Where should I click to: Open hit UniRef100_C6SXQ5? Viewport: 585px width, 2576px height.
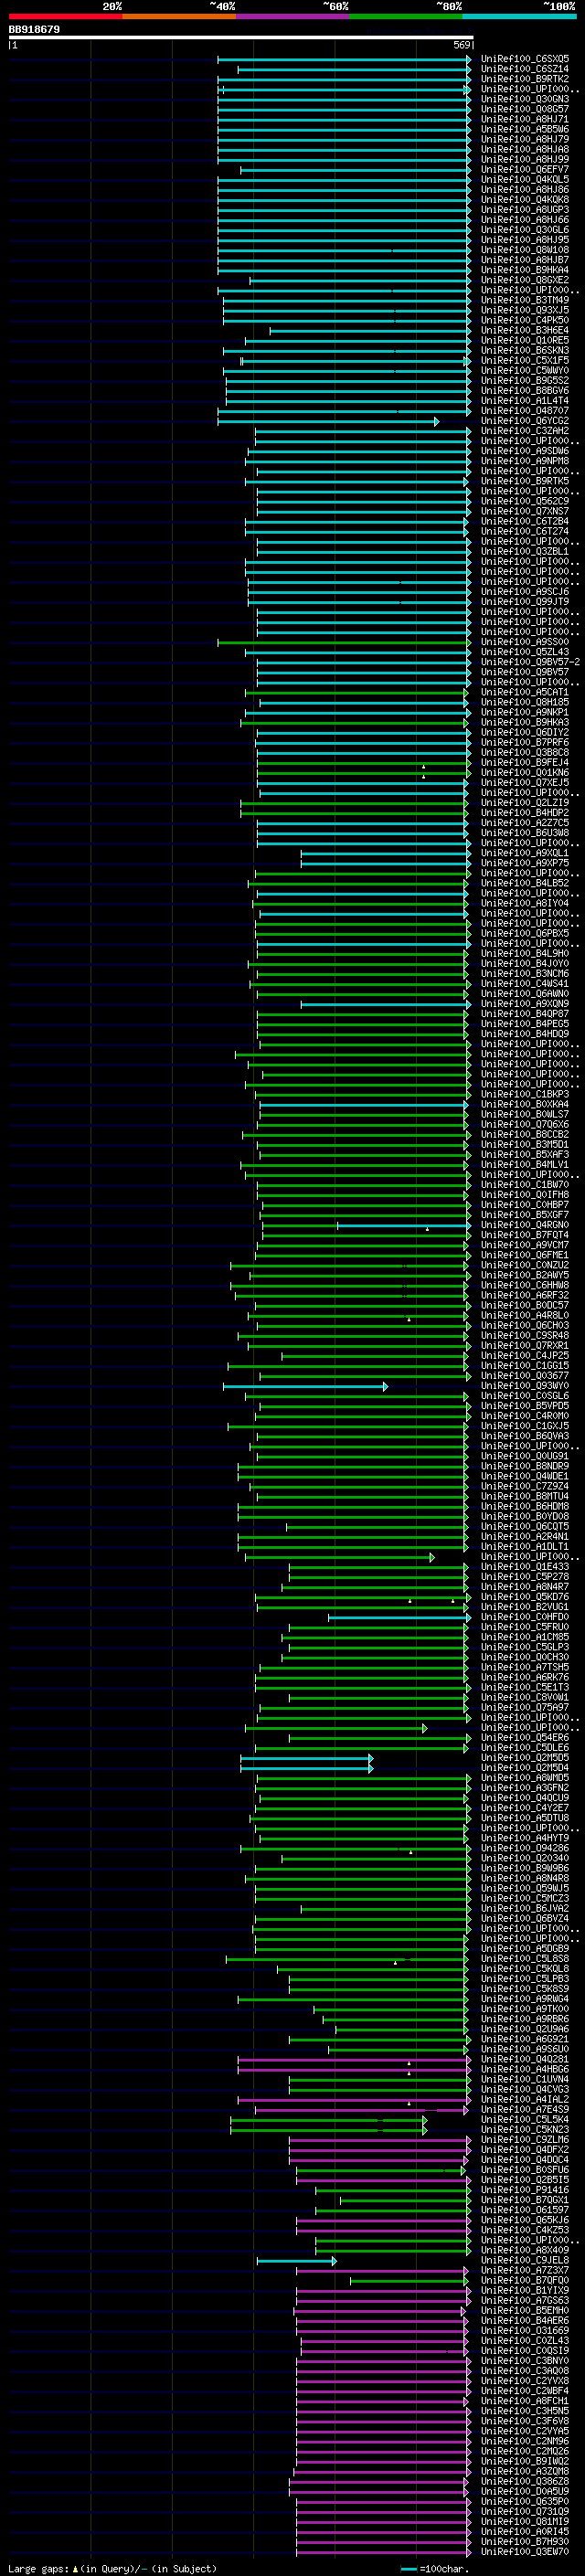tap(525, 59)
